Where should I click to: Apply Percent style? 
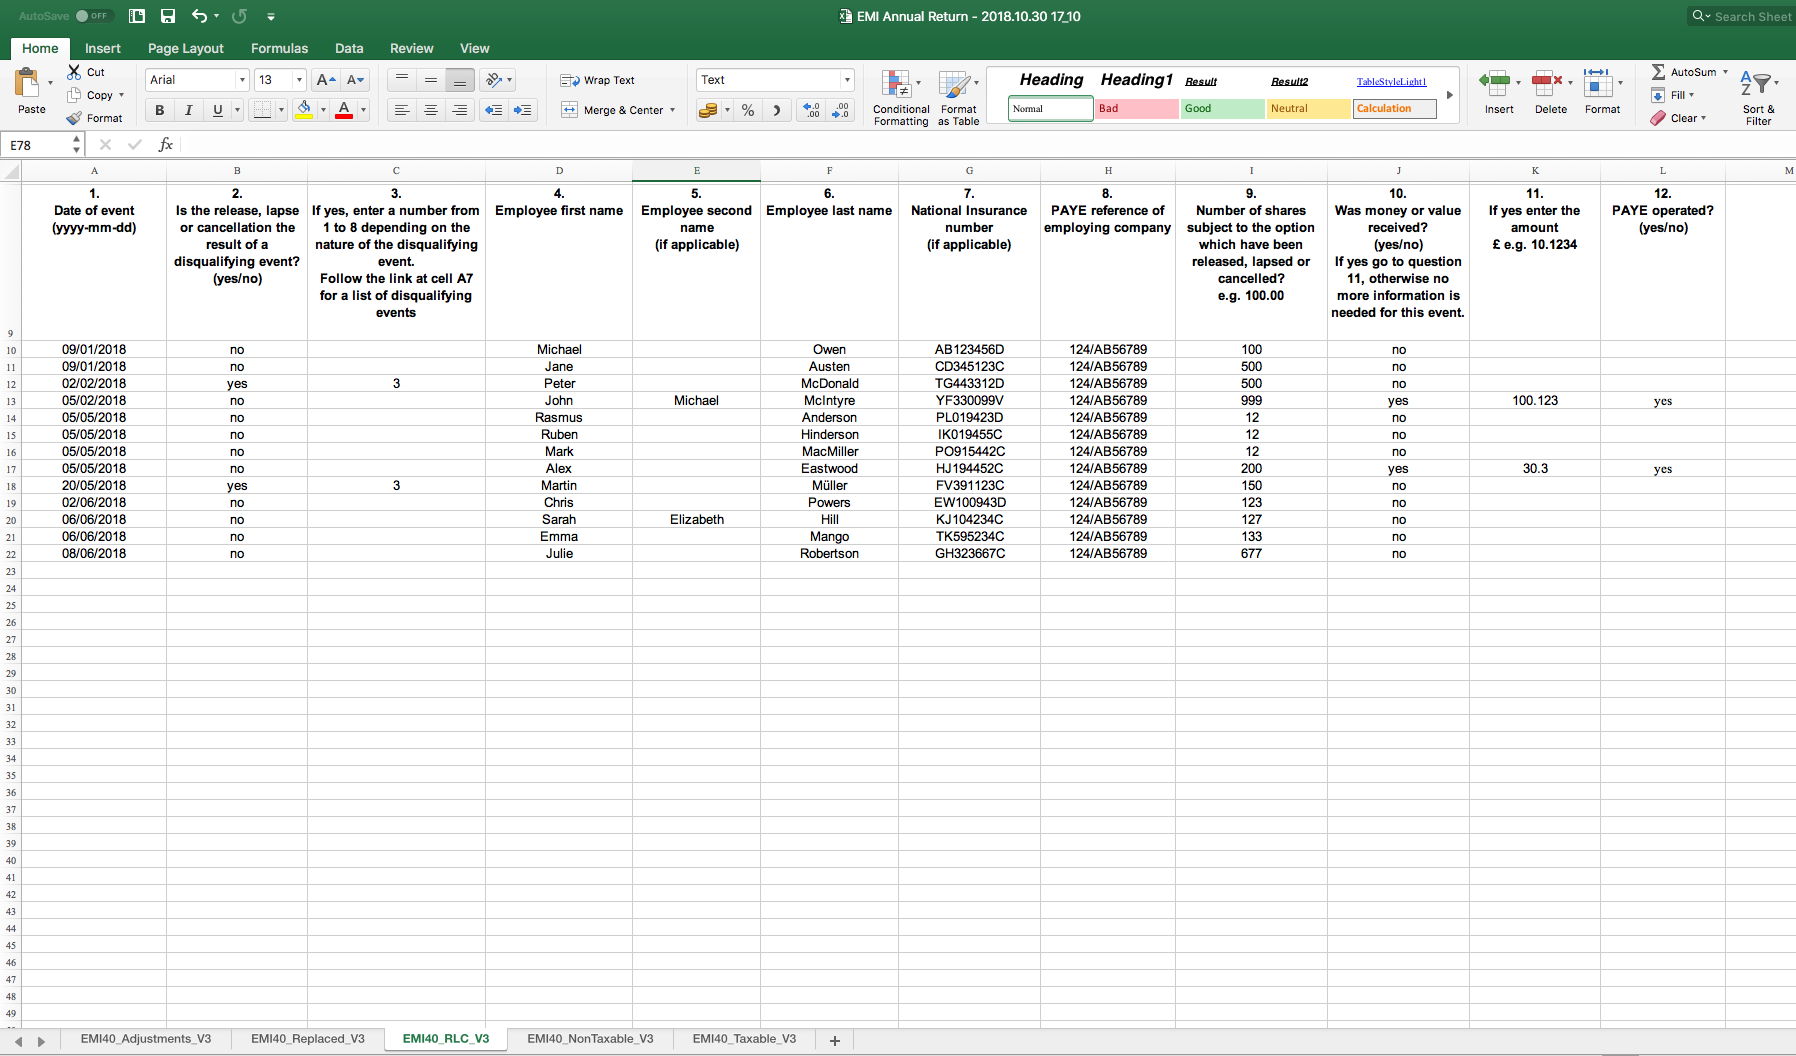tap(748, 110)
